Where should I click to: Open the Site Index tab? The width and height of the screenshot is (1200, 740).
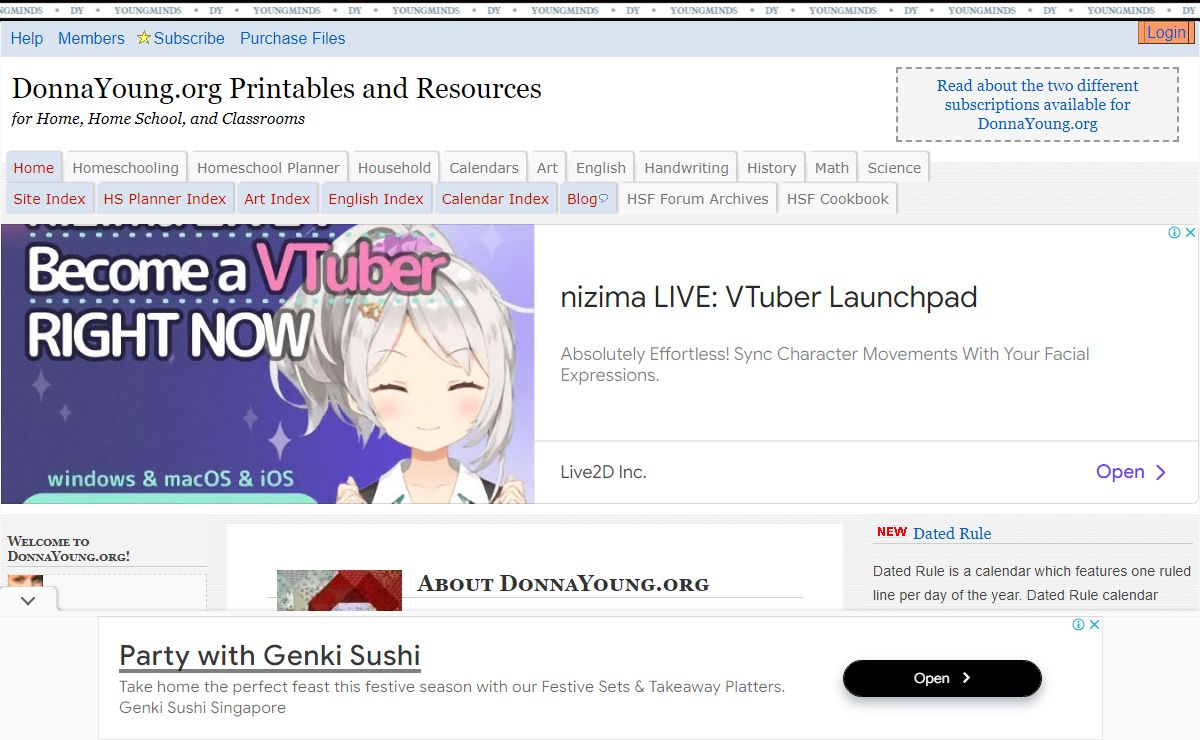pos(50,199)
